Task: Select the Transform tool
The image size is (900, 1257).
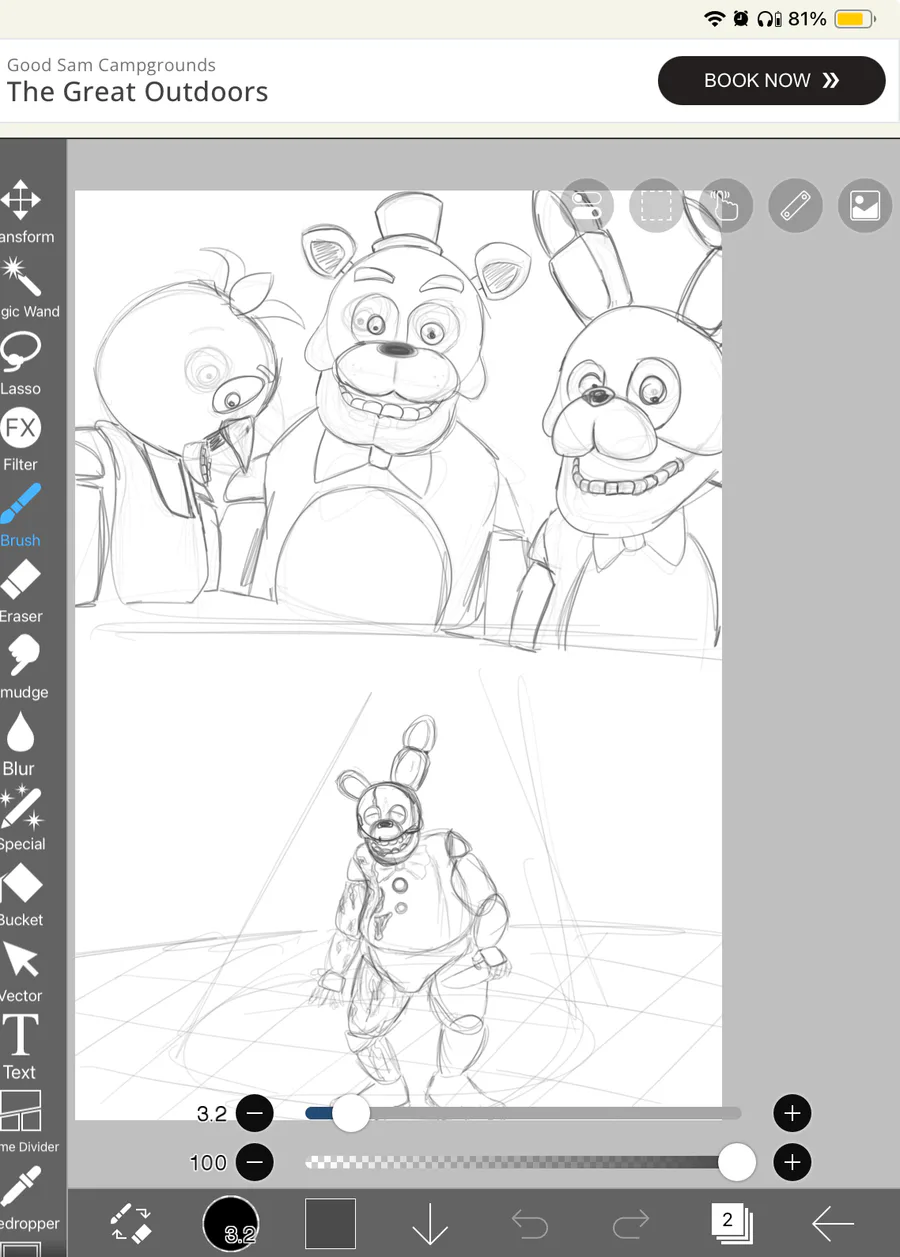Action: pyautogui.click(x=20, y=212)
